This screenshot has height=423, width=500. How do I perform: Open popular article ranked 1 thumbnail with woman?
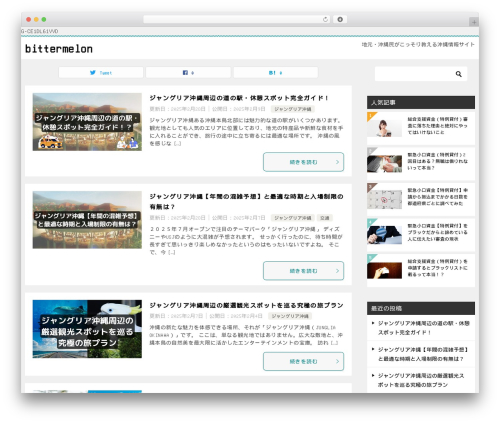[x=384, y=128]
